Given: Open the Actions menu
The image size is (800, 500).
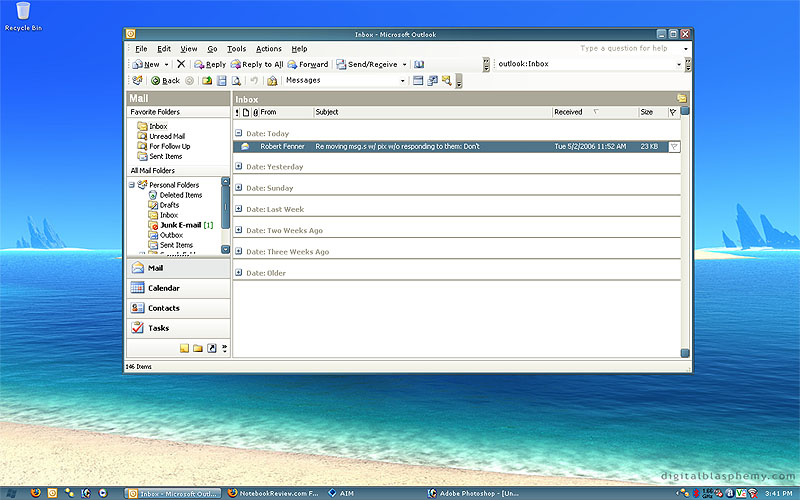Looking at the screenshot, I should coord(268,48).
